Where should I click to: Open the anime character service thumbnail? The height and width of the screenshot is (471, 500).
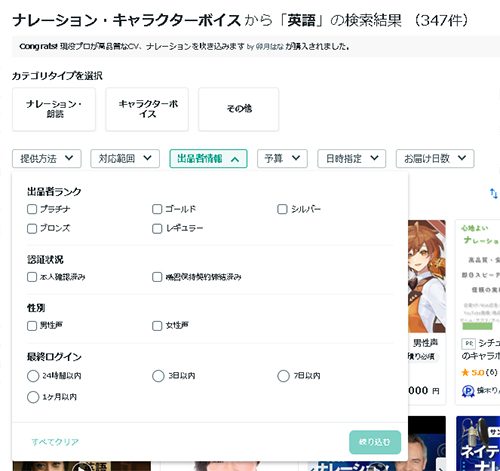[x=427, y=276]
